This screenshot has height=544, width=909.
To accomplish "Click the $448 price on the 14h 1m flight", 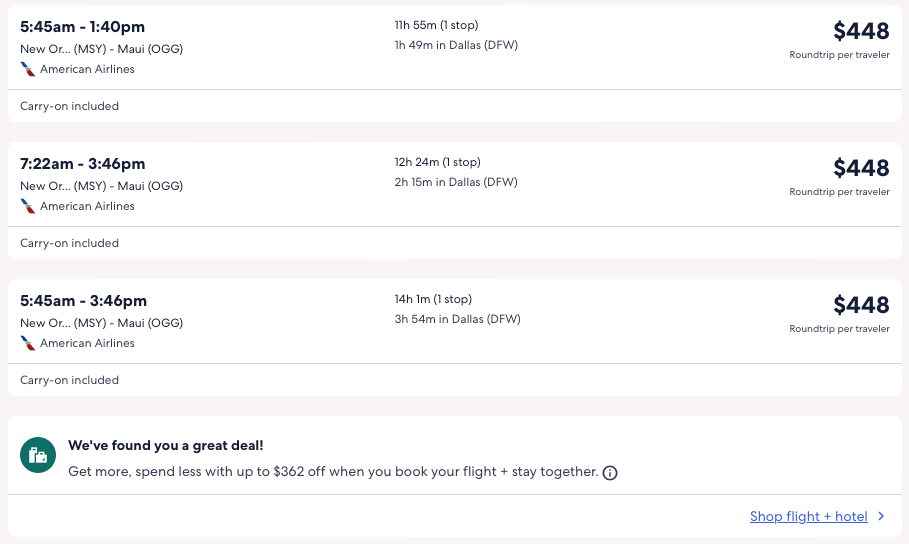I will coord(860,305).
